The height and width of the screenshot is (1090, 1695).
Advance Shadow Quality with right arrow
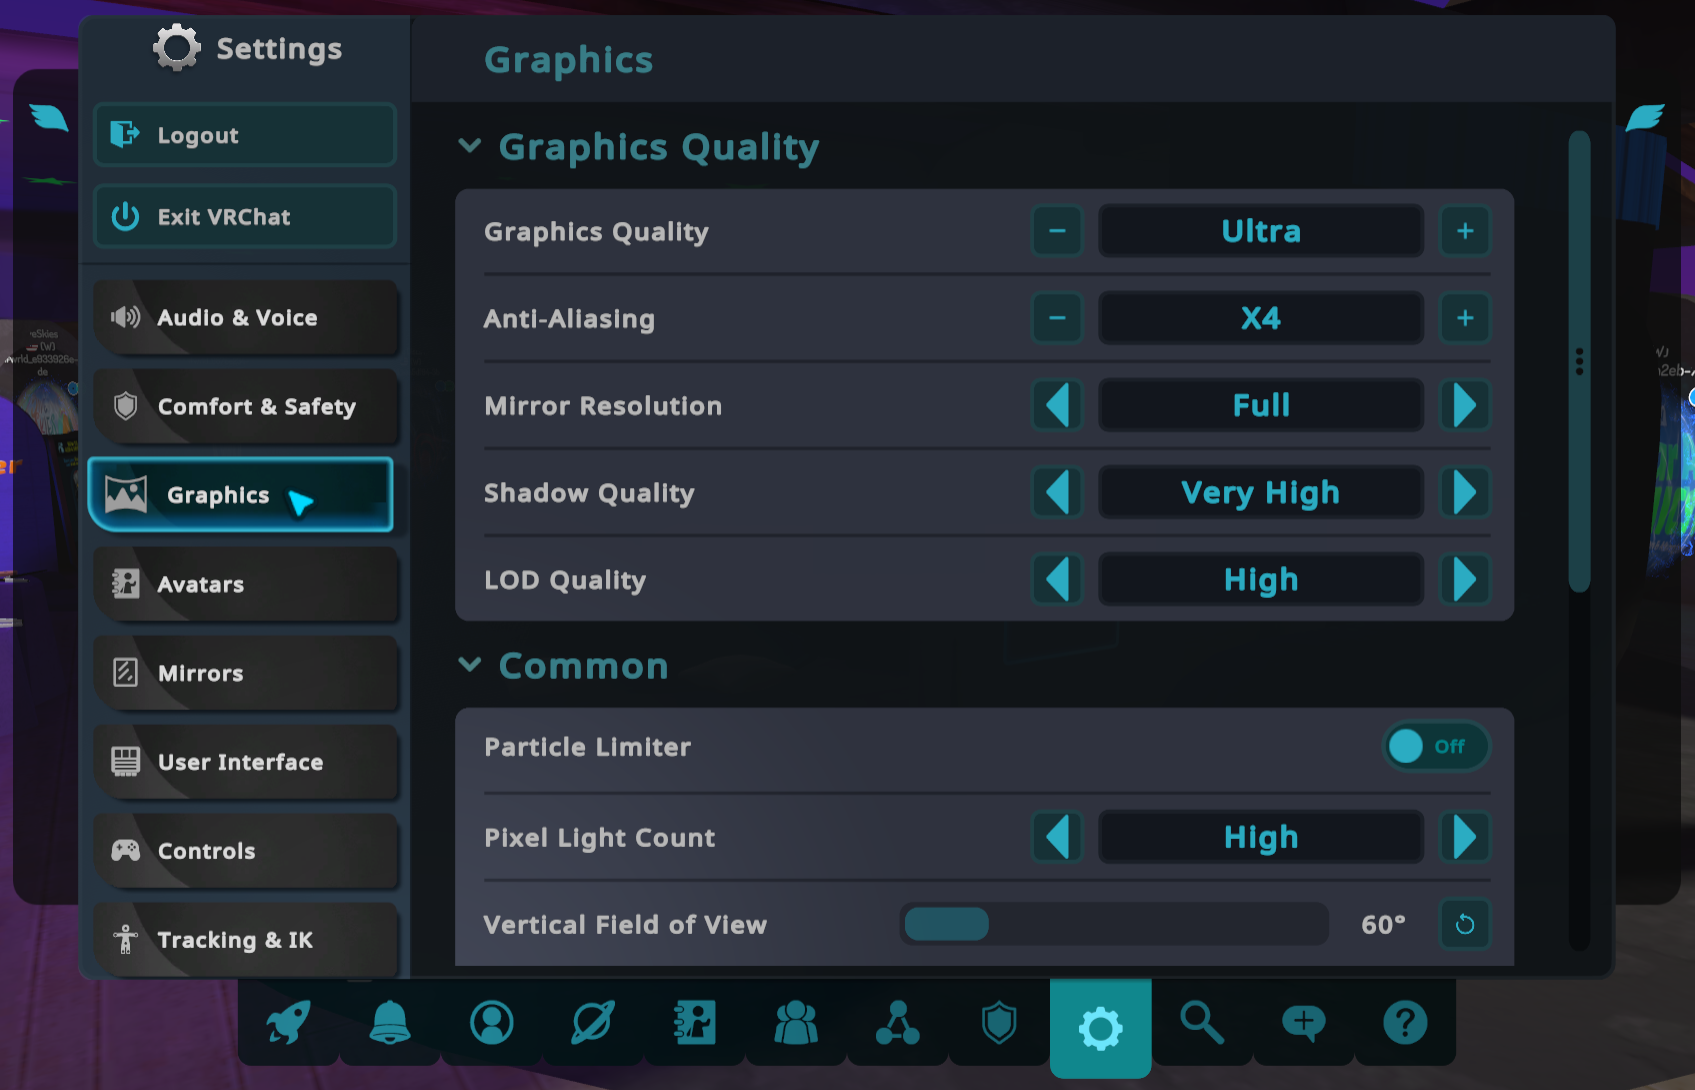coord(1464,492)
